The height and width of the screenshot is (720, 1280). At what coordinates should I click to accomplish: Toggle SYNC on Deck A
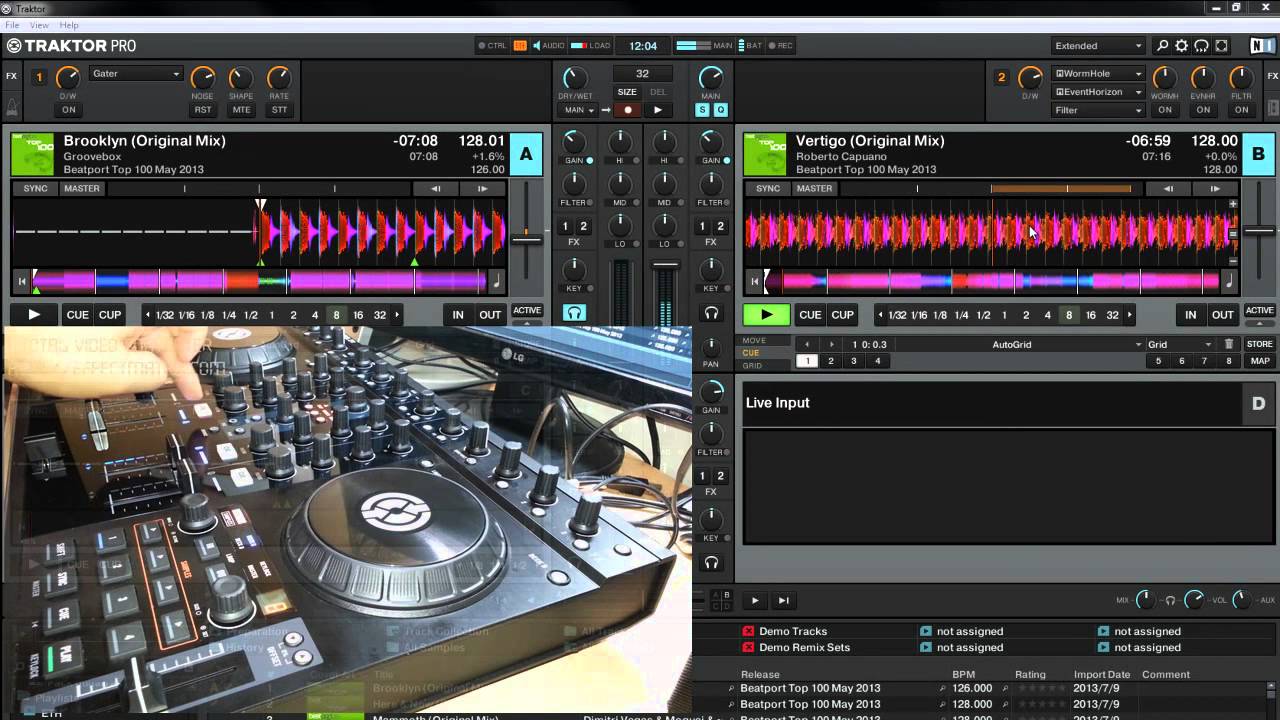(x=36, y=188)
